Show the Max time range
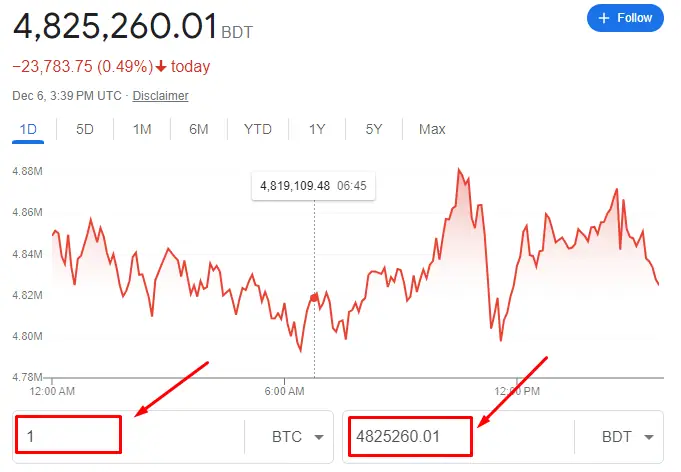The image size is (681, 472). (432, 129)
